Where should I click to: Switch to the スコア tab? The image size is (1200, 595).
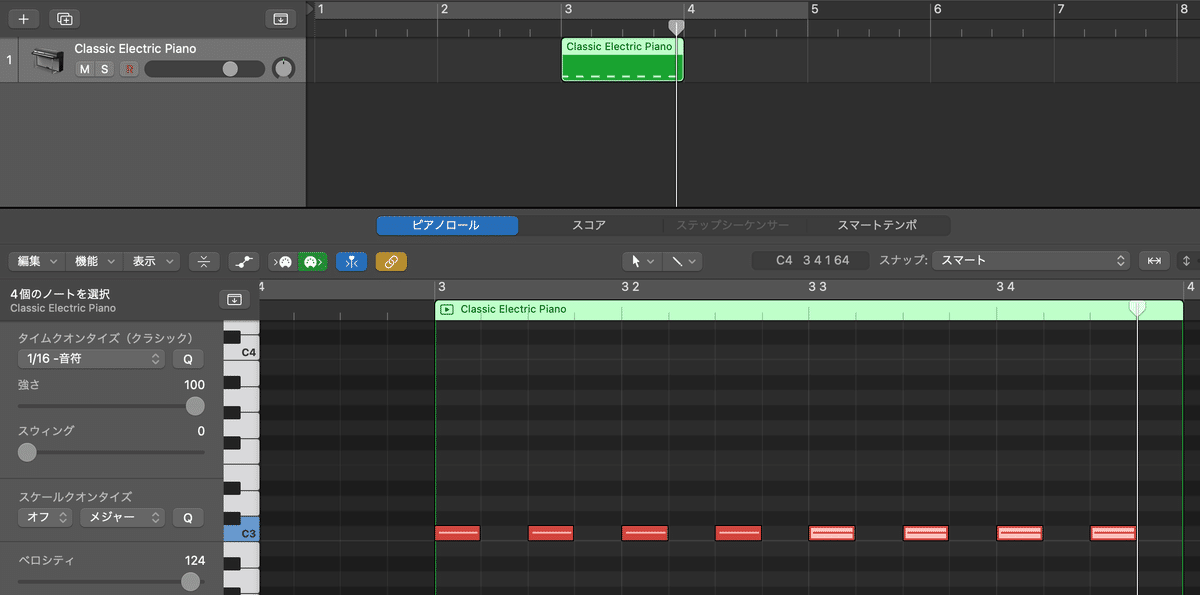(x=591, y=225)
